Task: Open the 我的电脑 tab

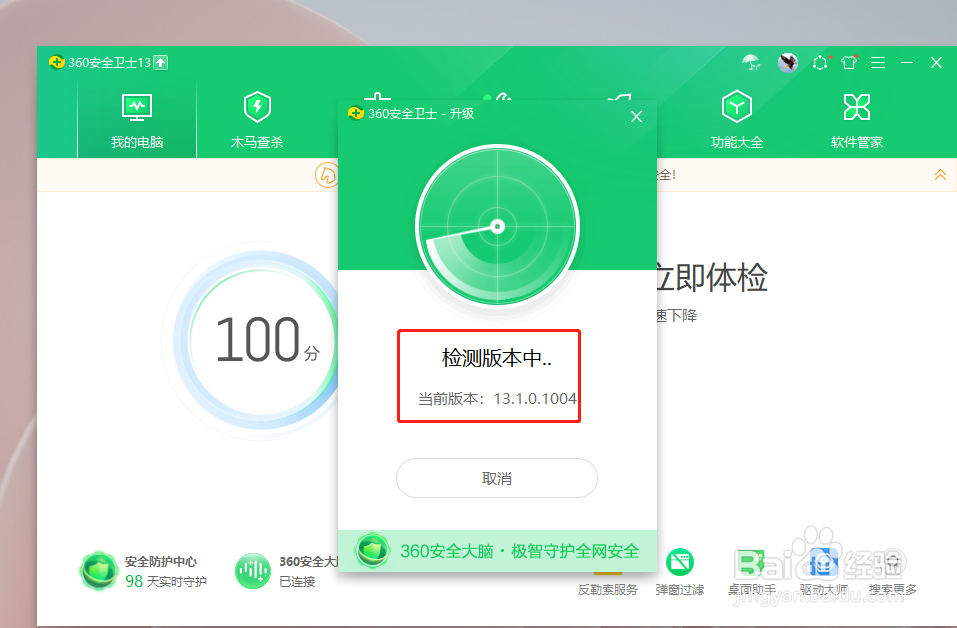Action: 137,120
